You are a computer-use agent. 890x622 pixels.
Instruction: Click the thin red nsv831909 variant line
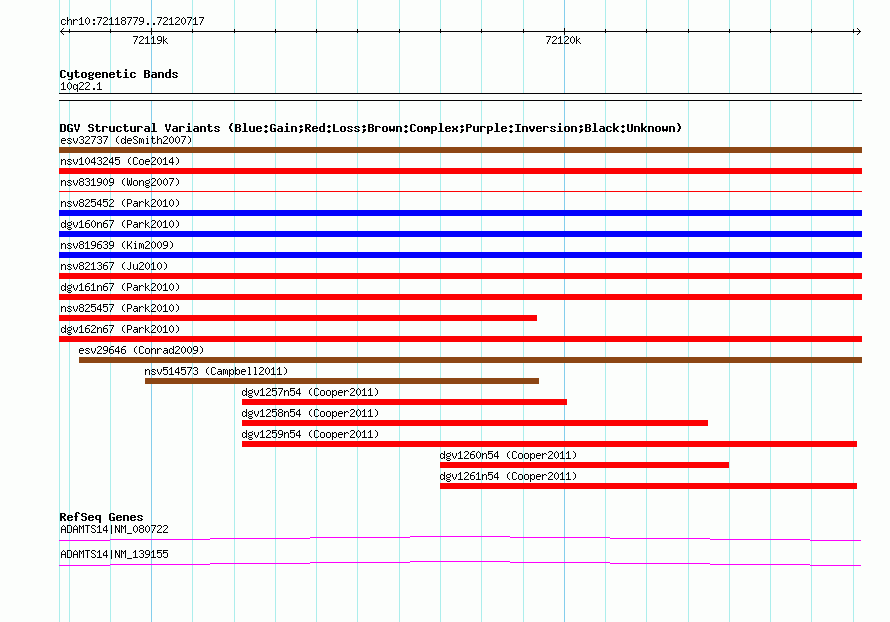(460, 192)
